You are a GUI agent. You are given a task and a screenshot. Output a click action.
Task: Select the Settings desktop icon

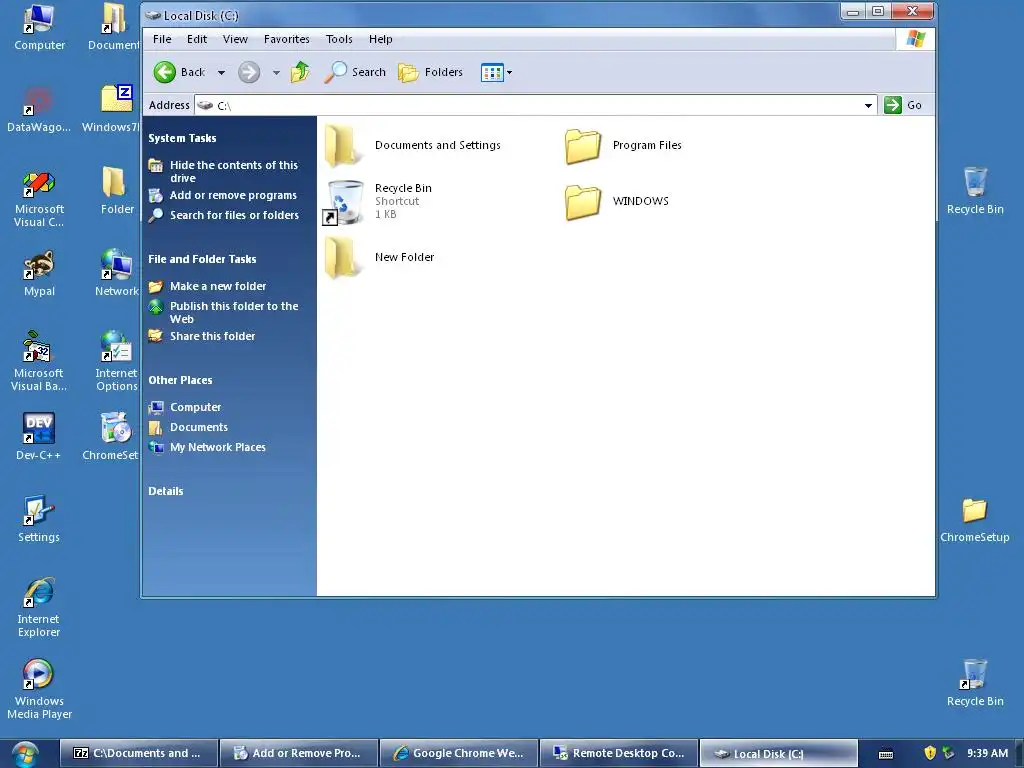39,519
